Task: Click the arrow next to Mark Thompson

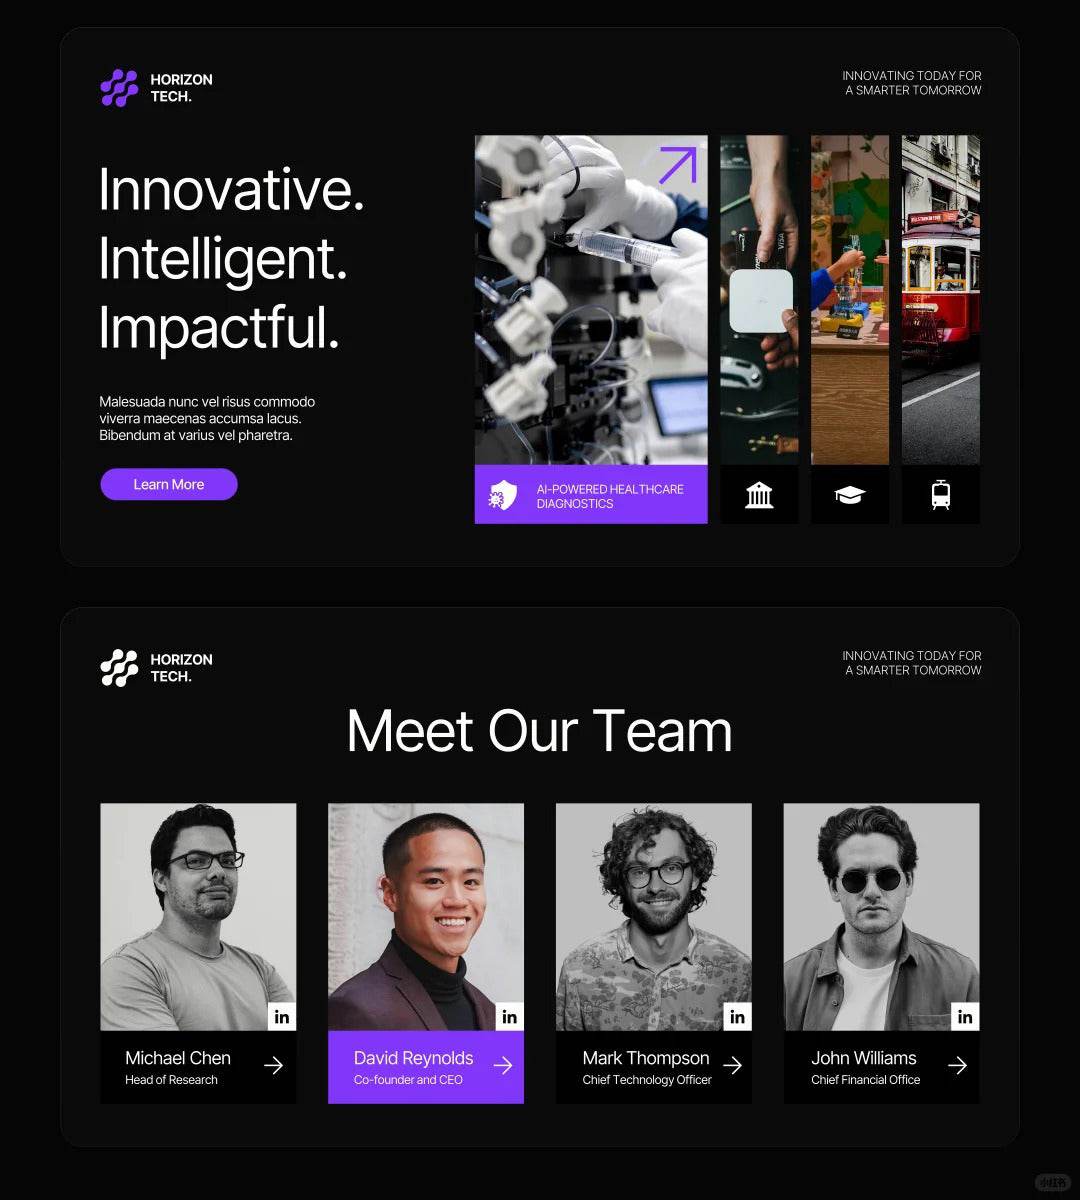Action: click(x=732, y=1066)
